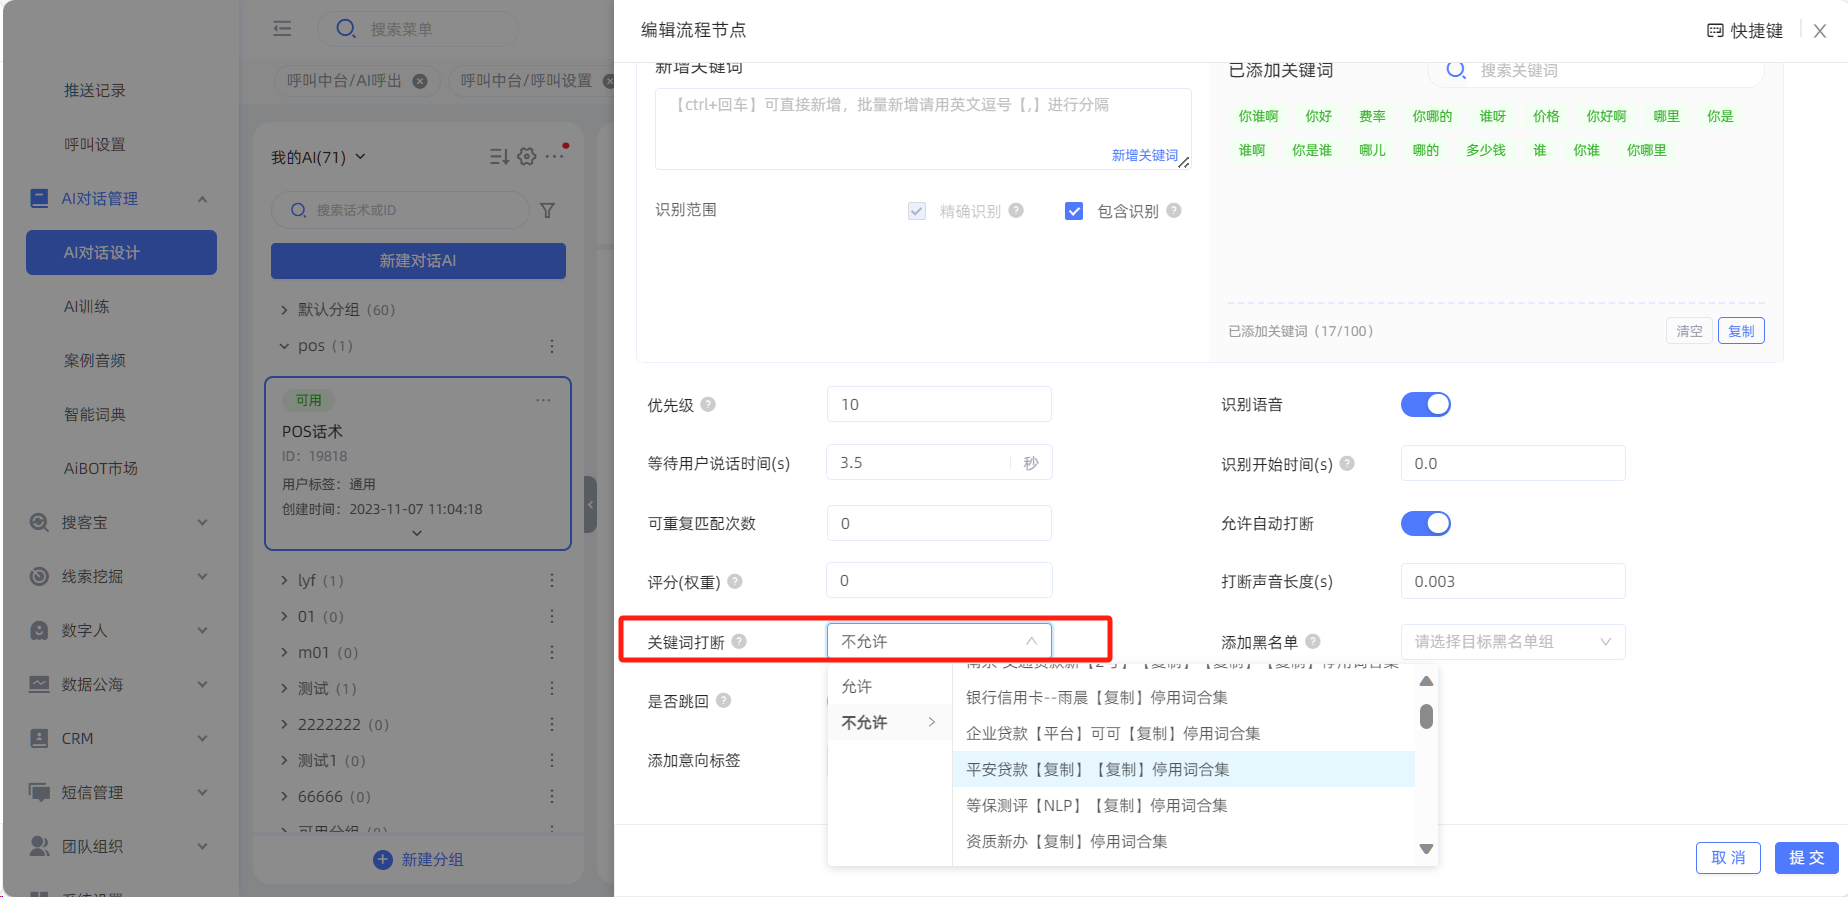Image resolution: width=1848 pixels, height=897 pixels.
Task: Click the help icon next to 是否跳回
Action: click(x=723, y=700)
